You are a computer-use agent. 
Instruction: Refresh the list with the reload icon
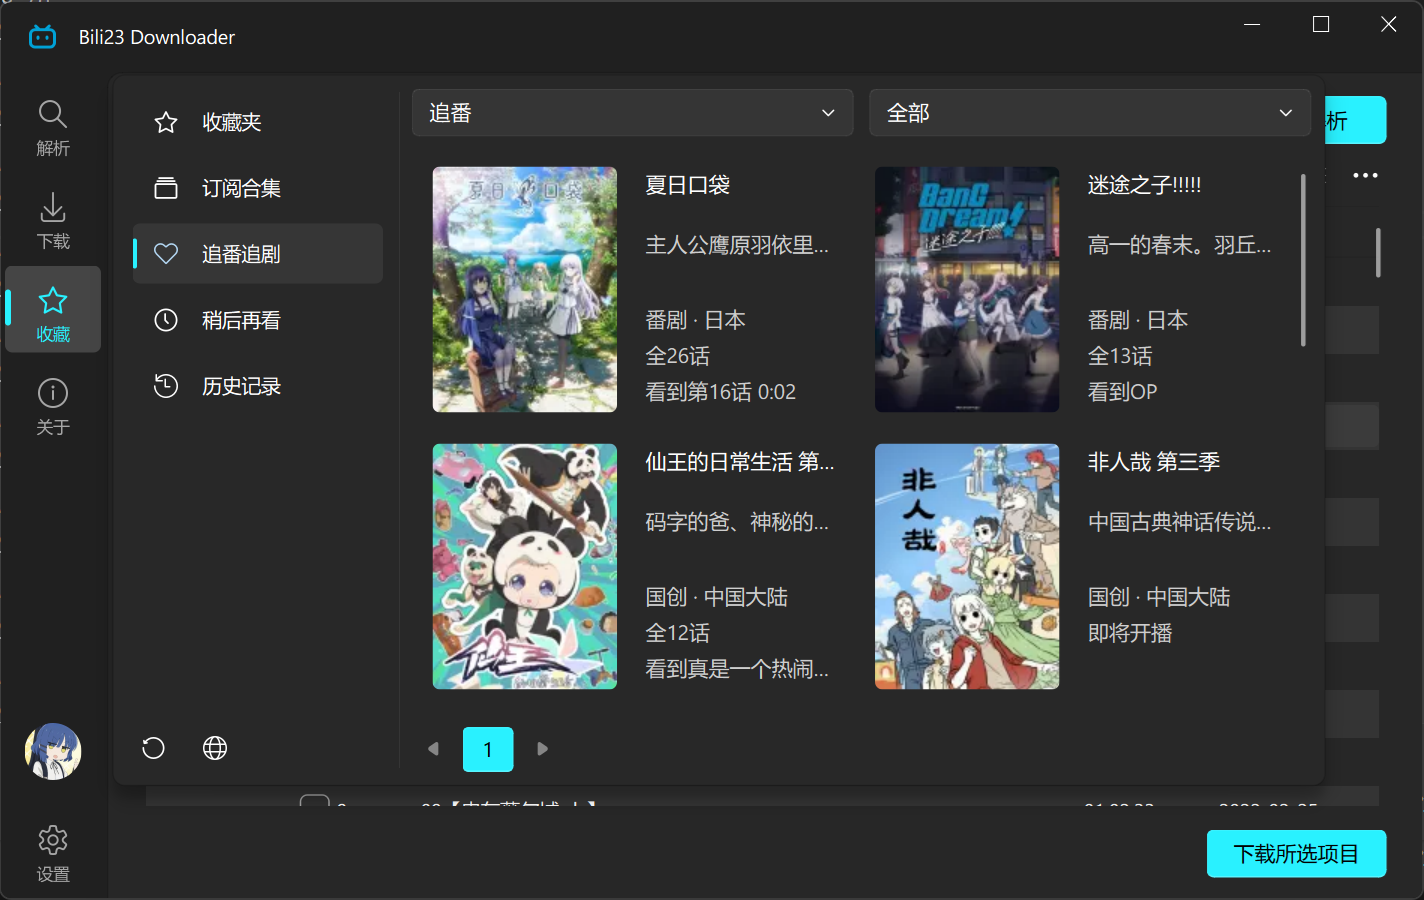tap(152, 748)
